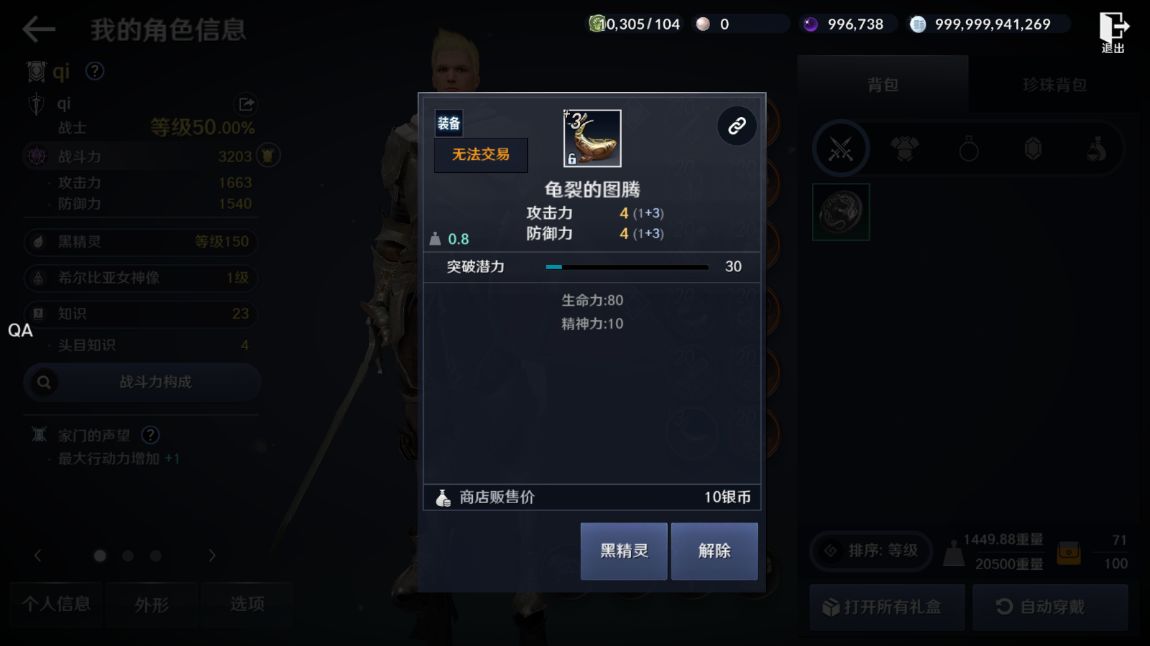Select the third page indicator dot
Image resolution: width=1150 pixels, height=646 pixels.
click(155, 556)
